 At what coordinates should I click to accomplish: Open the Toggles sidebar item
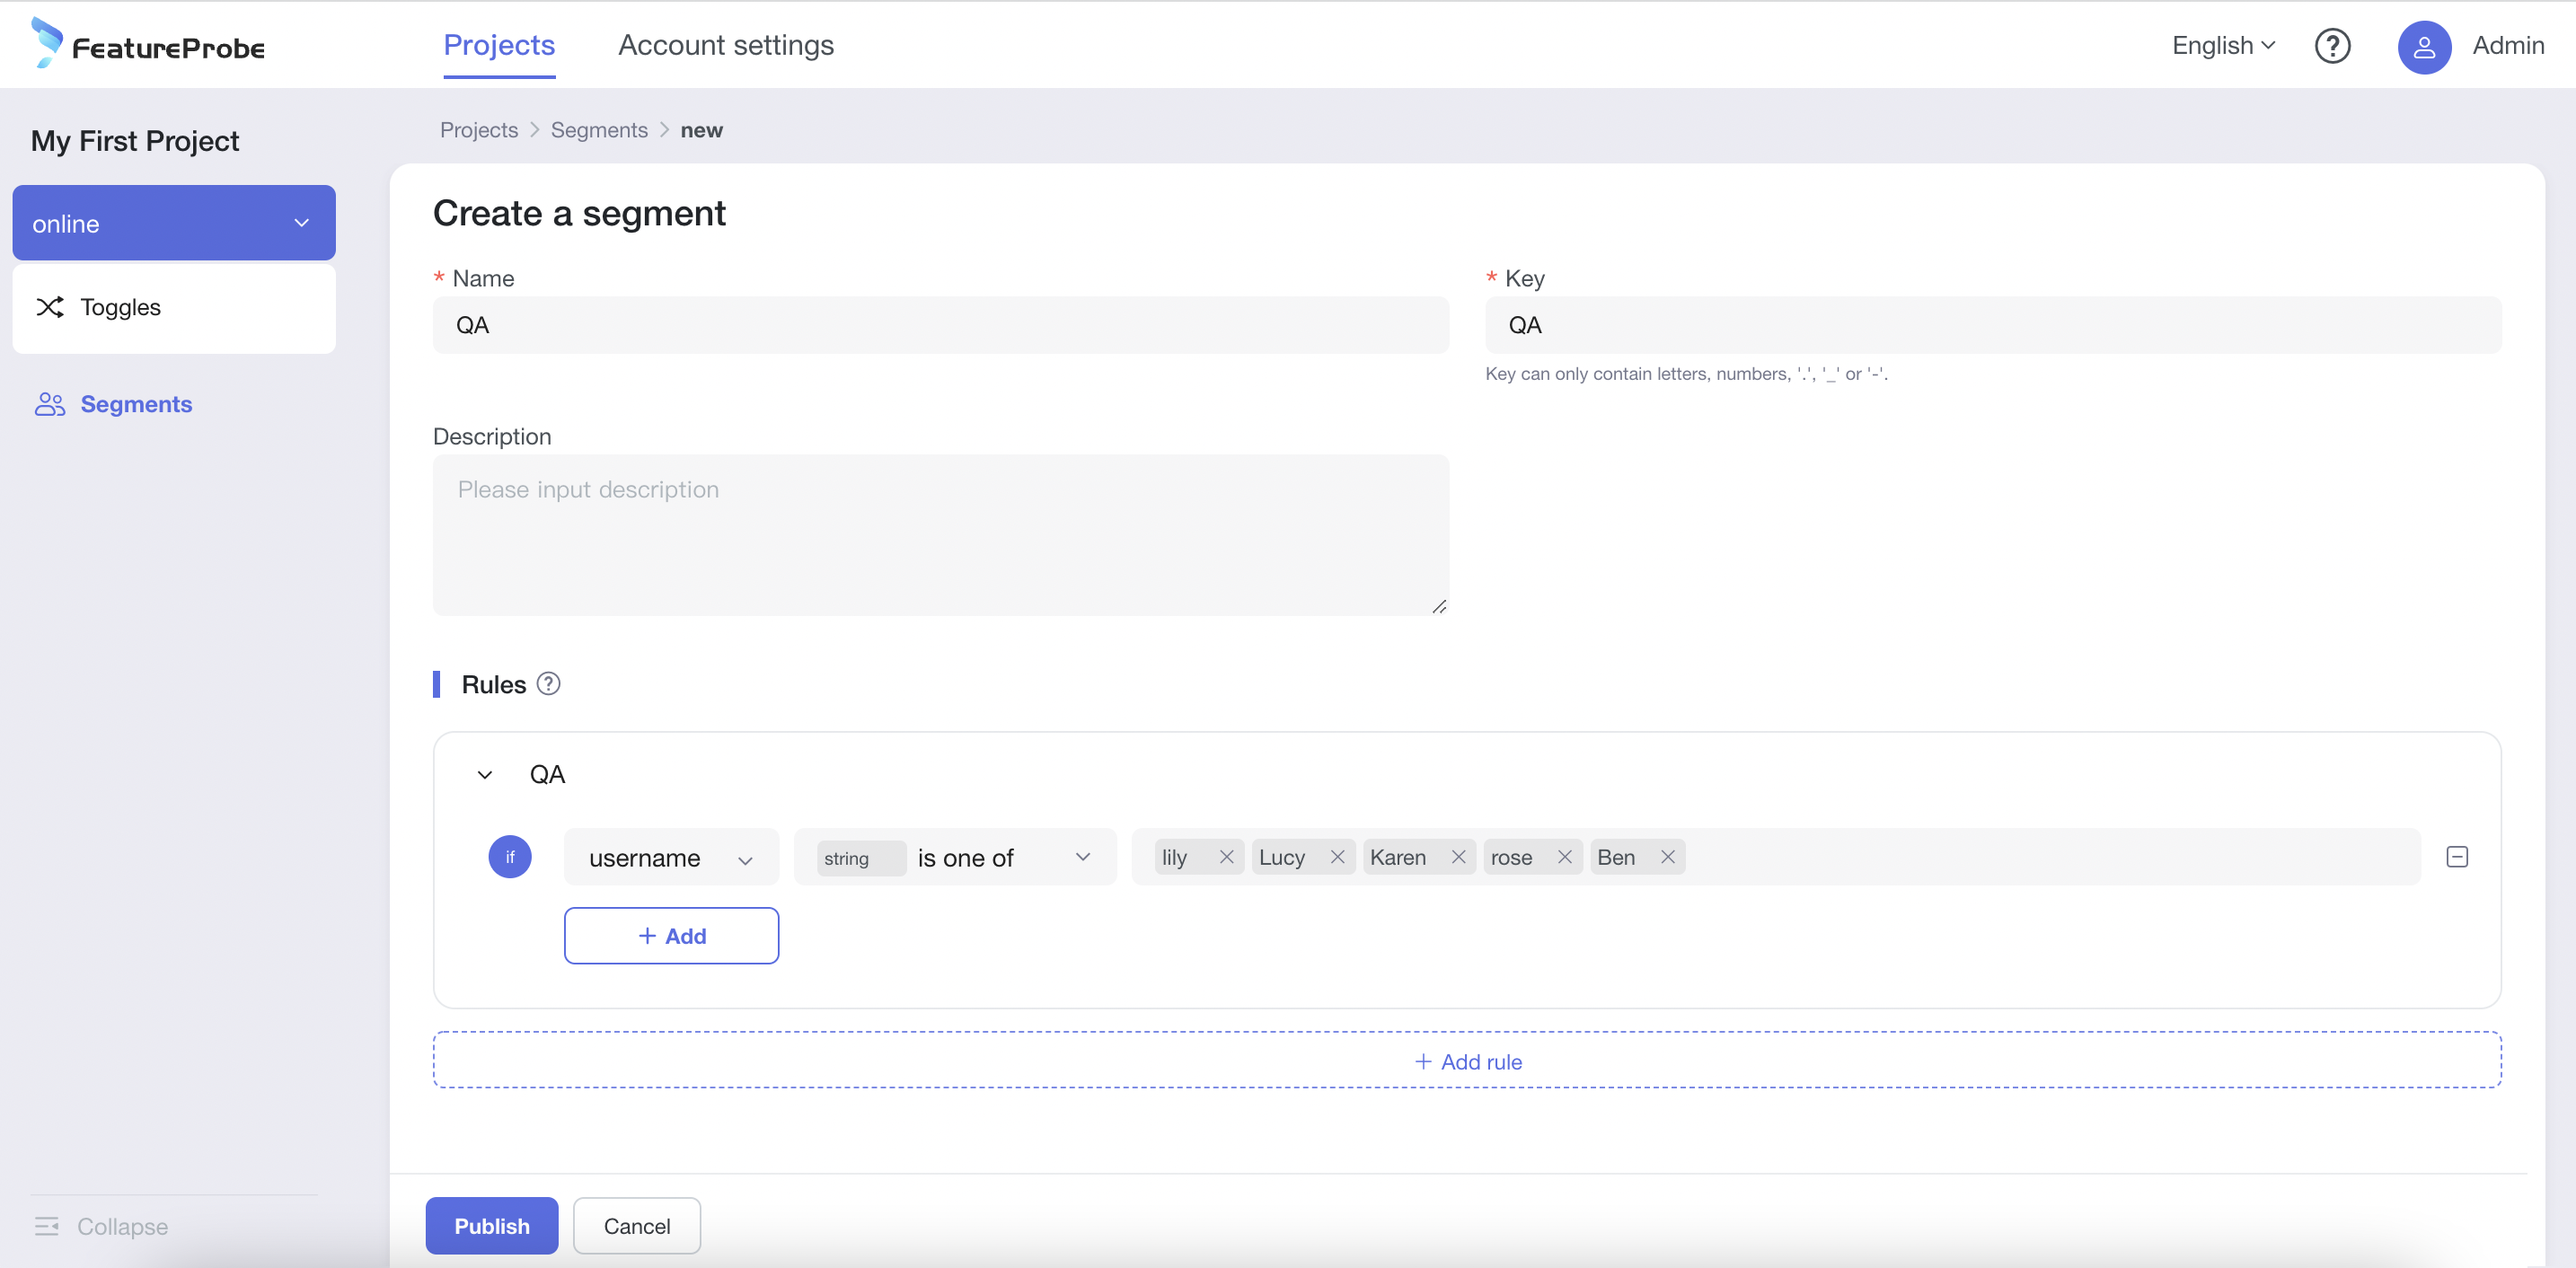tap(120, 307)
